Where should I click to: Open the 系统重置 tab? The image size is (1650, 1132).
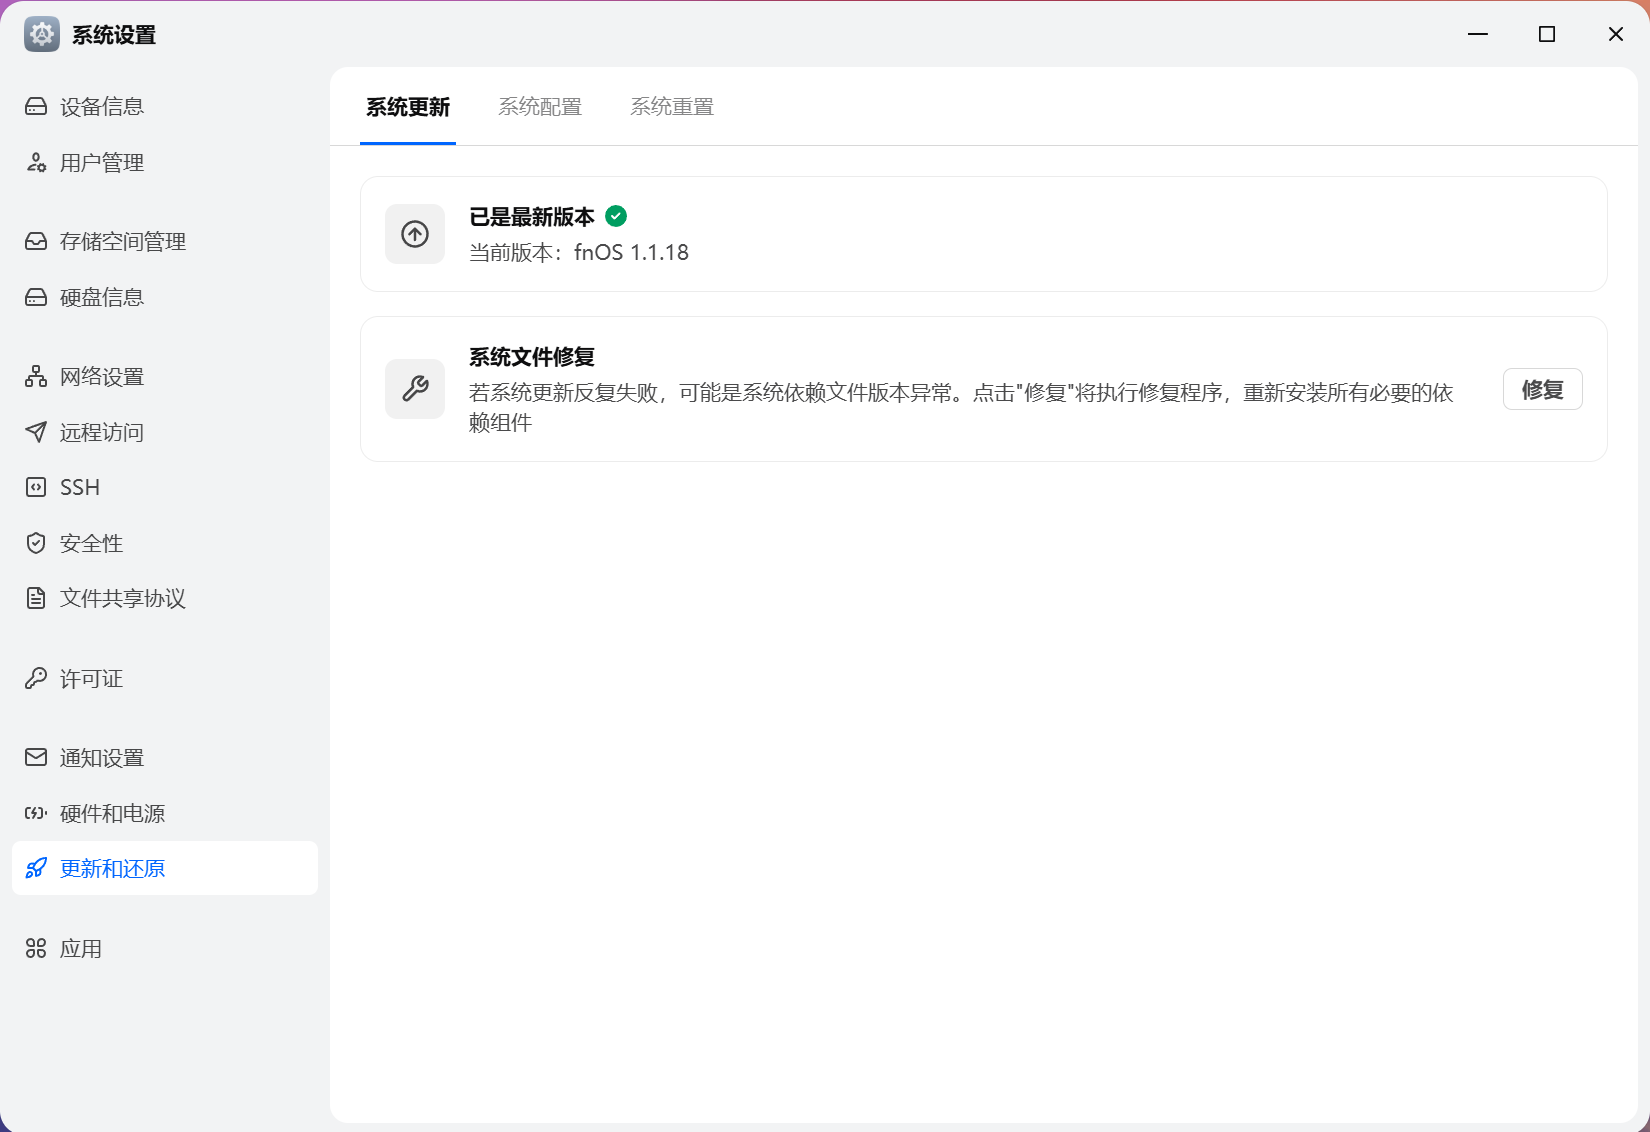coord(672,107)
